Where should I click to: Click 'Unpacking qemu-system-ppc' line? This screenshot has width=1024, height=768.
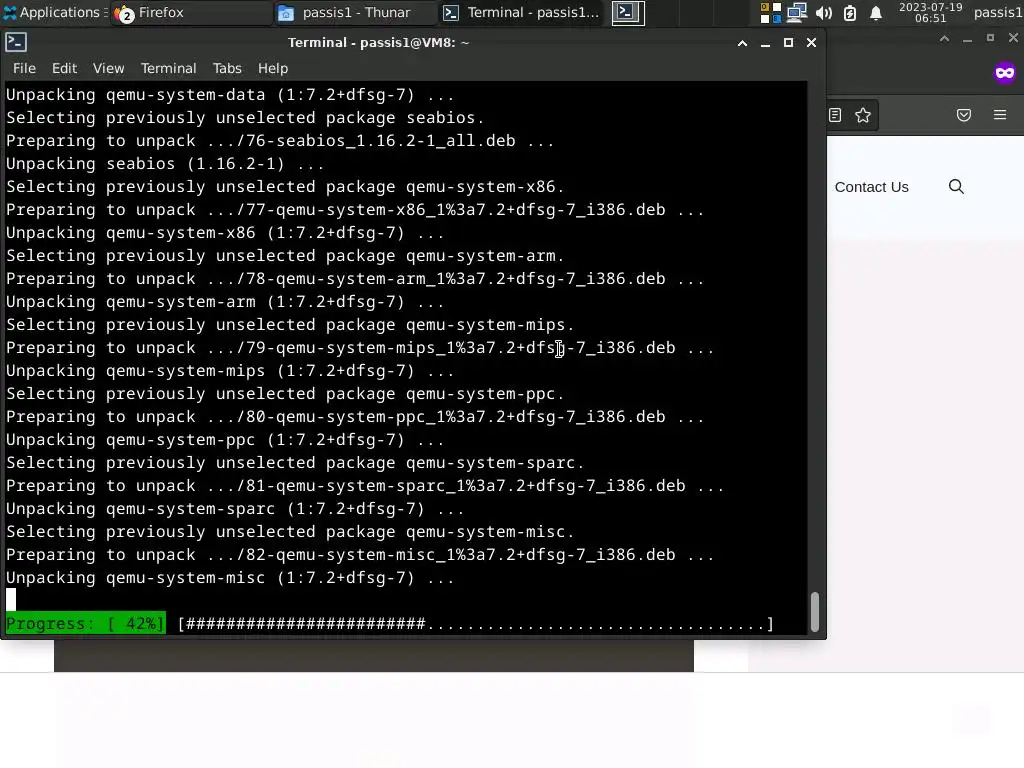click(x=225, y=440)
